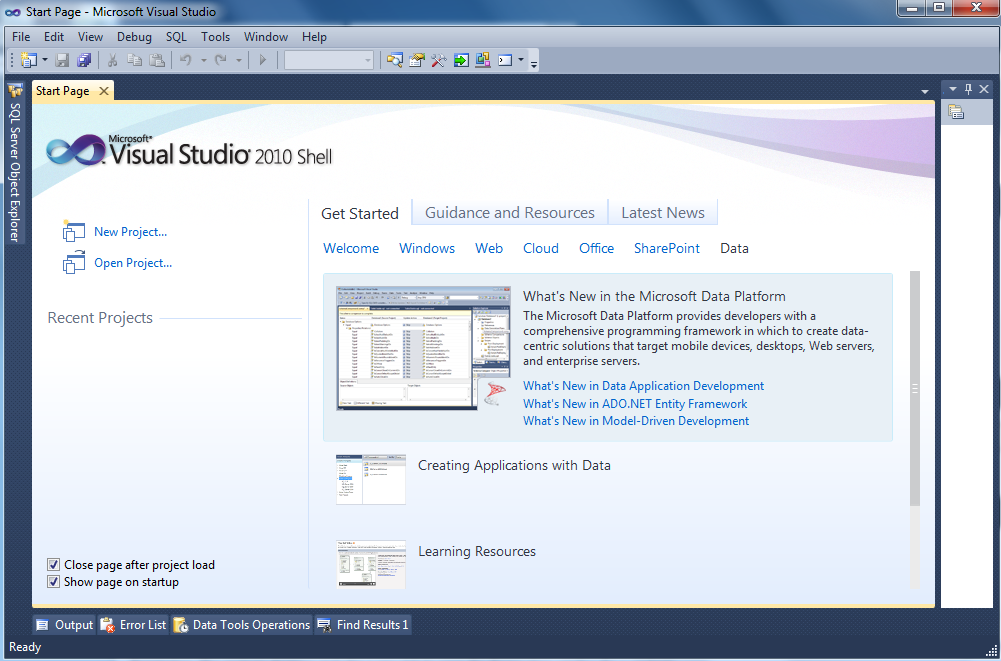
Task: Open Solution Explorer from the toolbar
Action: (x=395, y=60)
